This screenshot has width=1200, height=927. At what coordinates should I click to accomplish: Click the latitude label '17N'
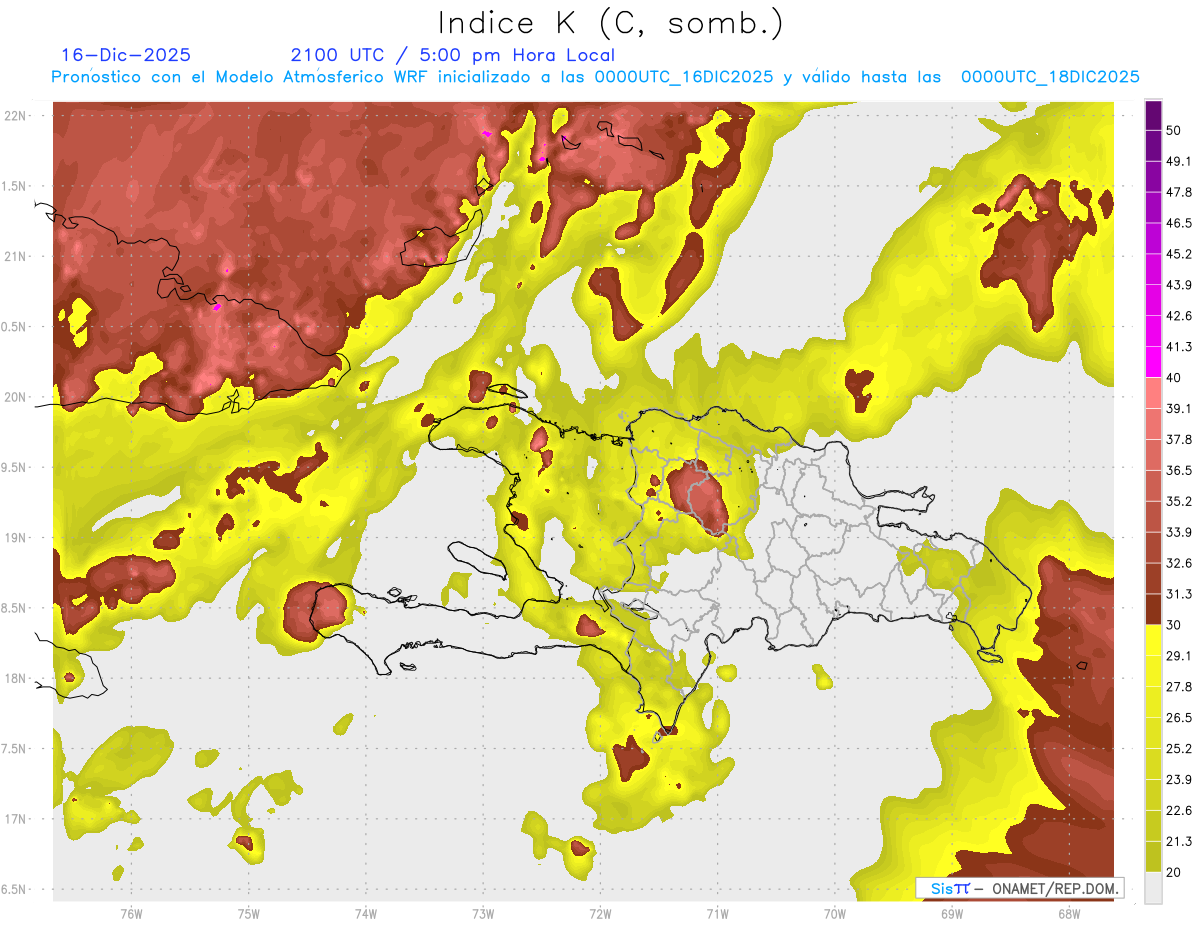click(x=15, y=819)
